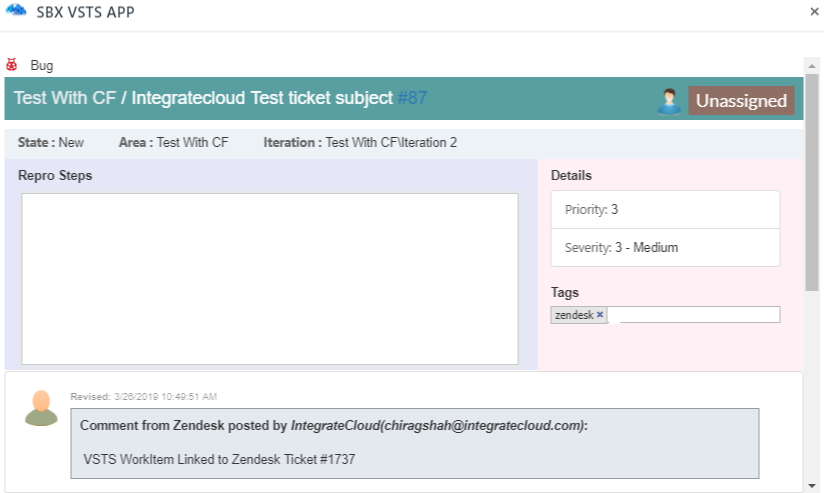Click the Tags input field
The height and width of the screenshot is (493, 824).
[x=694, y=314]
